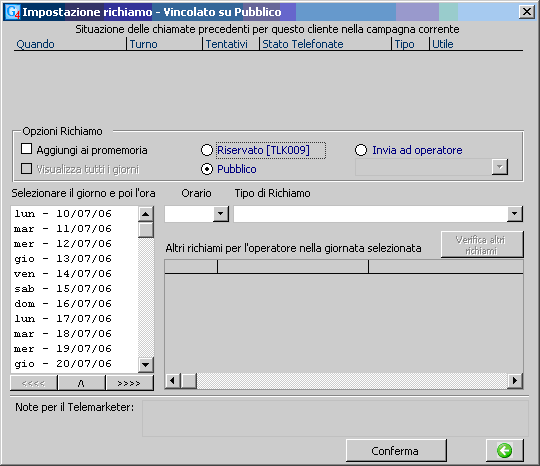Click the Stato Telefonate column header
The image size is (540, 466).
point(303,44)
